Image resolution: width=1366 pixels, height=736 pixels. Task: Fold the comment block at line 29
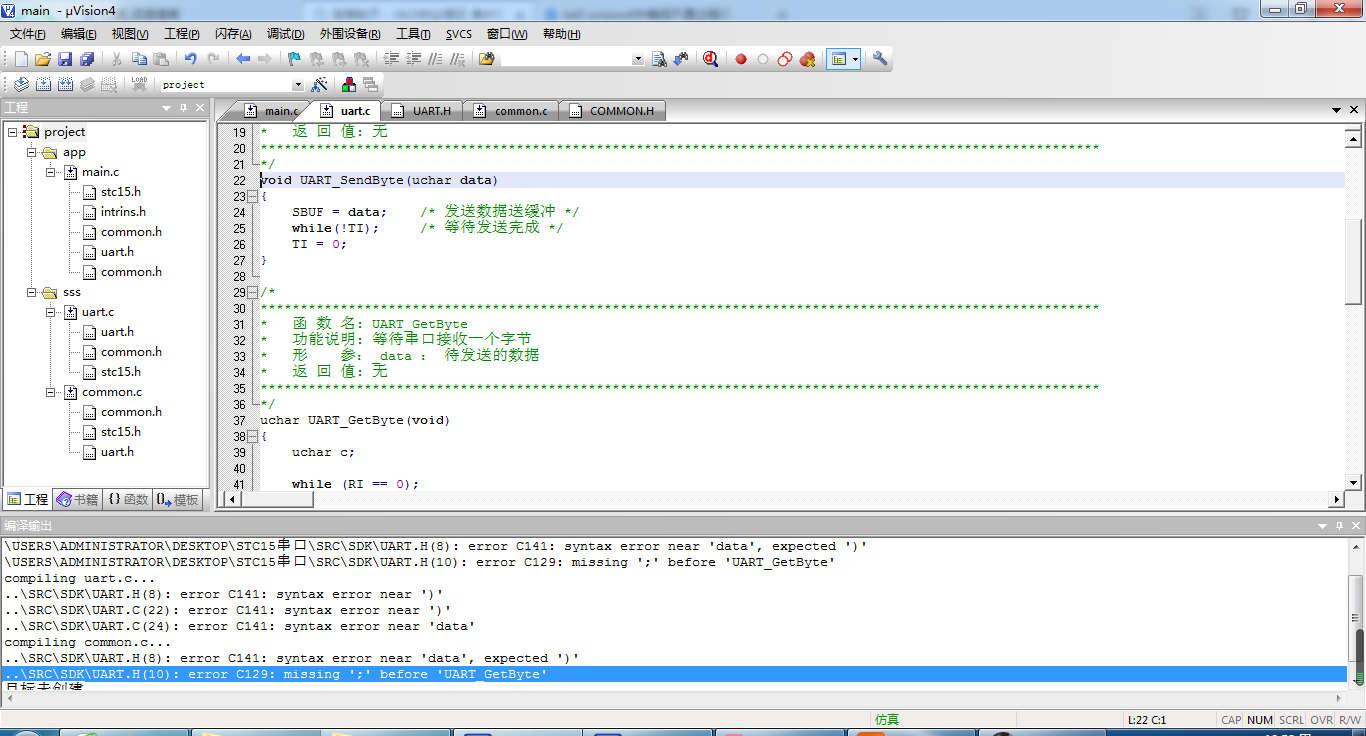pos(252,293)
